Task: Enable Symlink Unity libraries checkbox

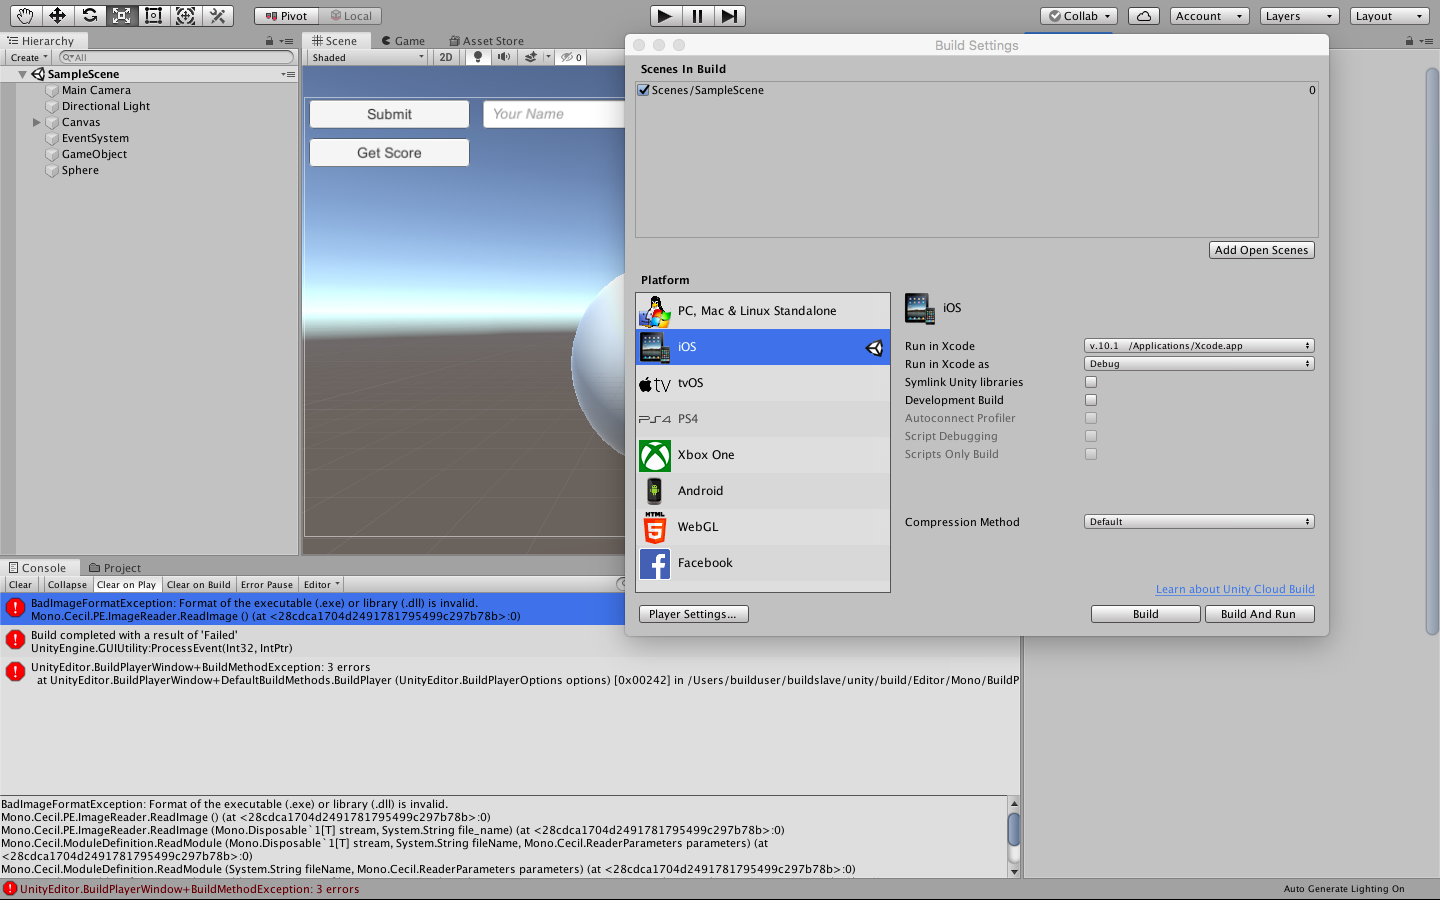Action: click(x=1091, y=382)
